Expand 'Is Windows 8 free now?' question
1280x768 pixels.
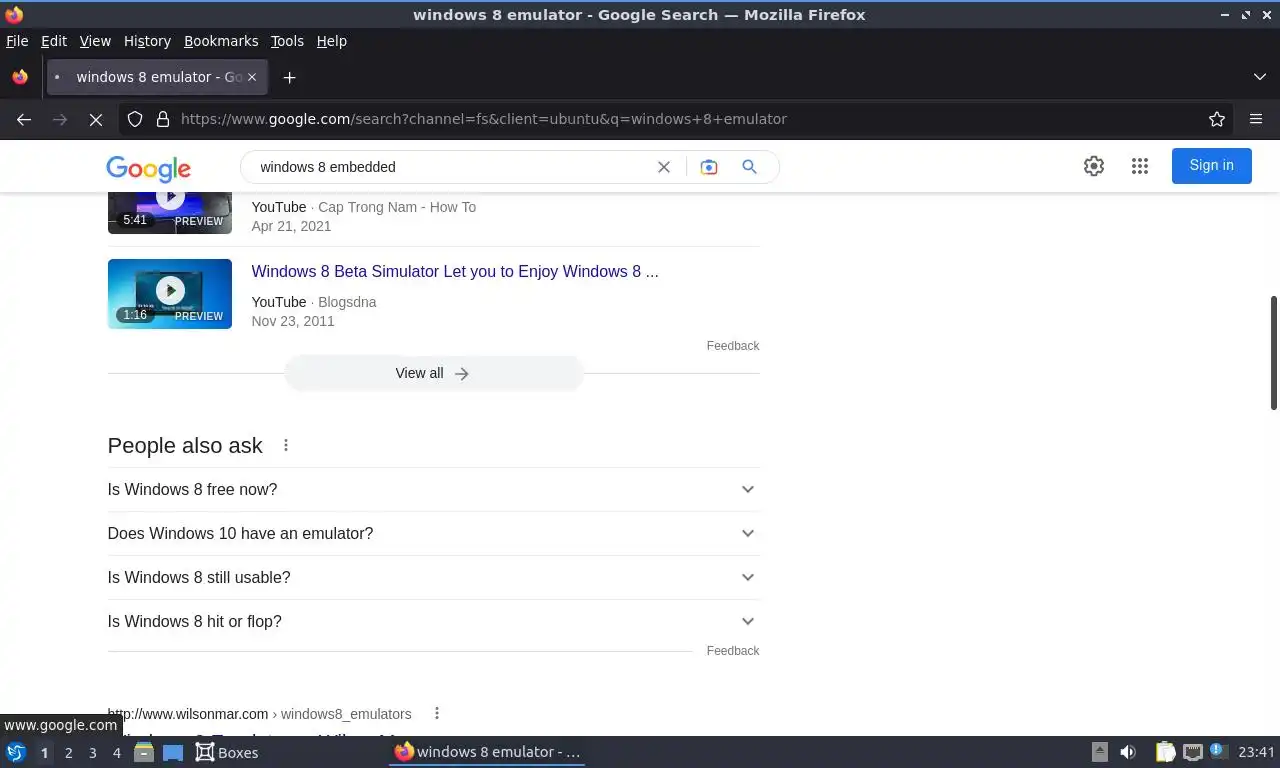click(x=433, y=489)
